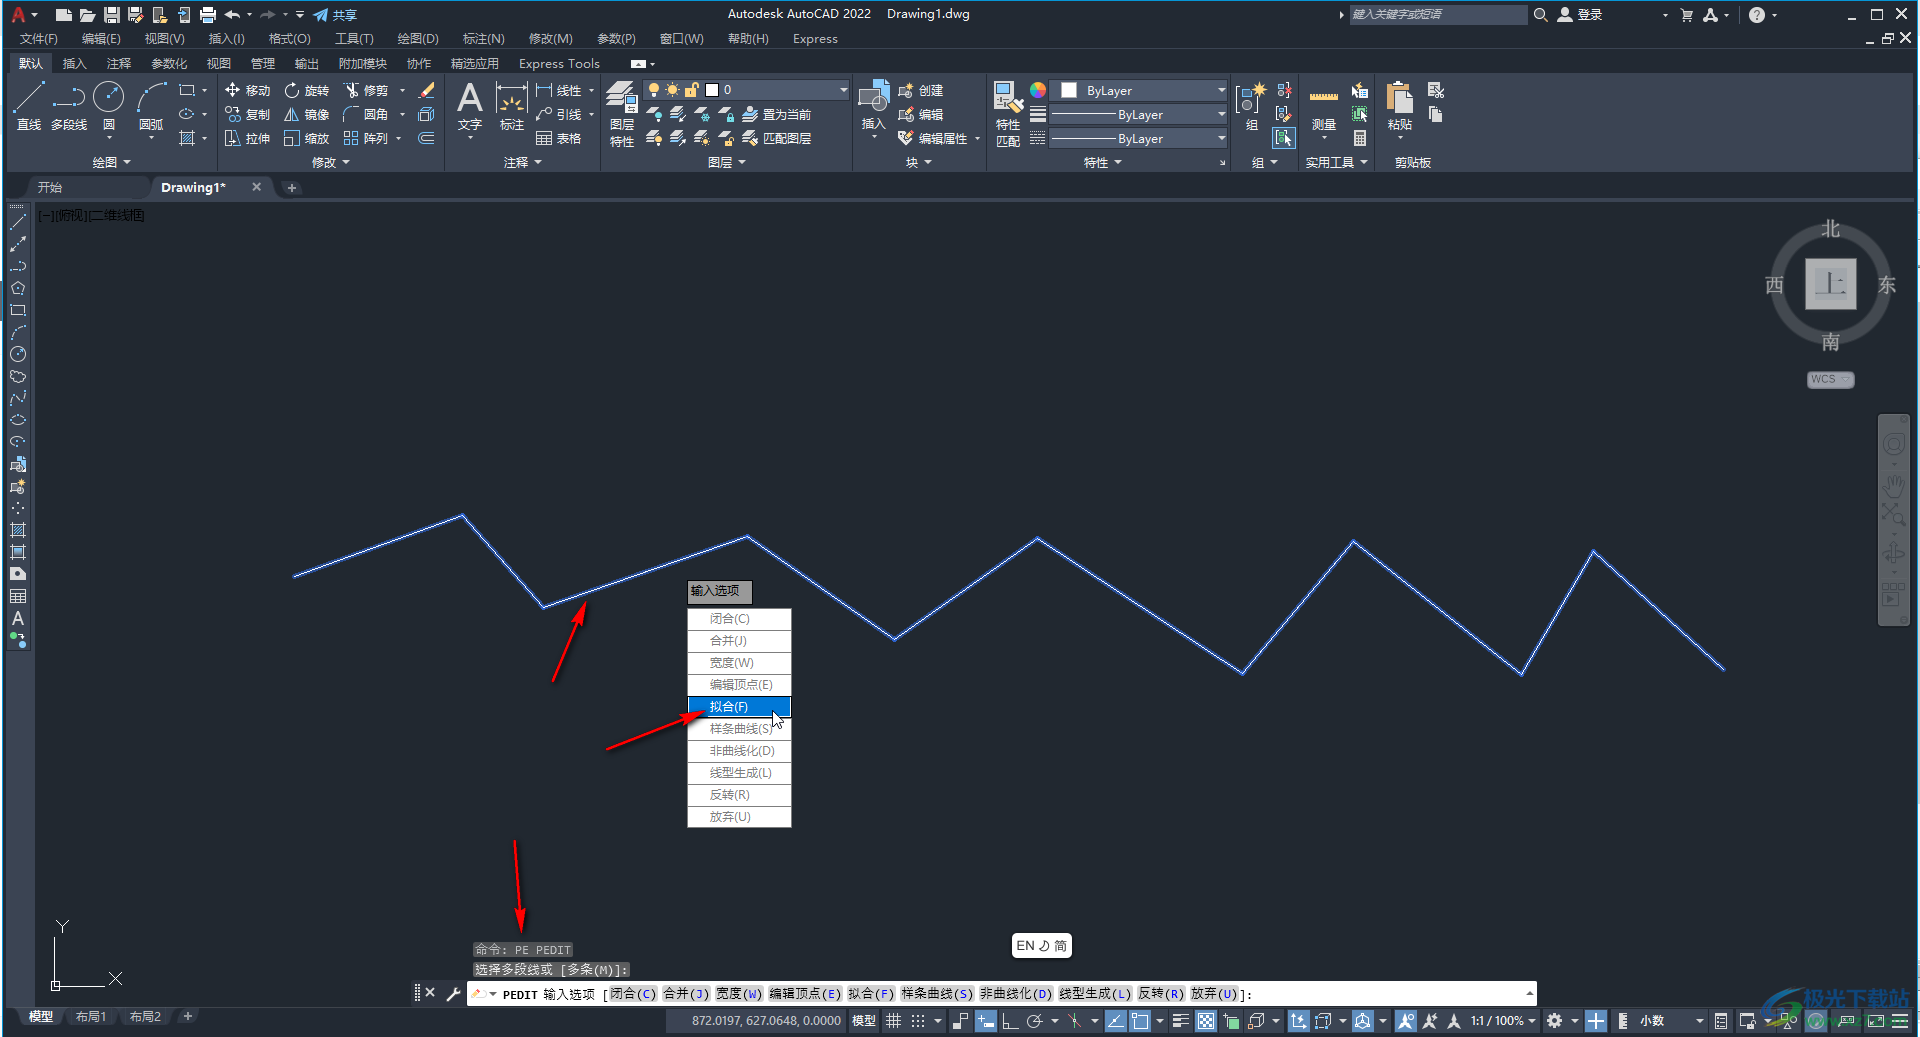1920x1037 pixels.
Task: Click the Erase tool in Modify panel
Action: pyautogui.click(x=426, y=90)
